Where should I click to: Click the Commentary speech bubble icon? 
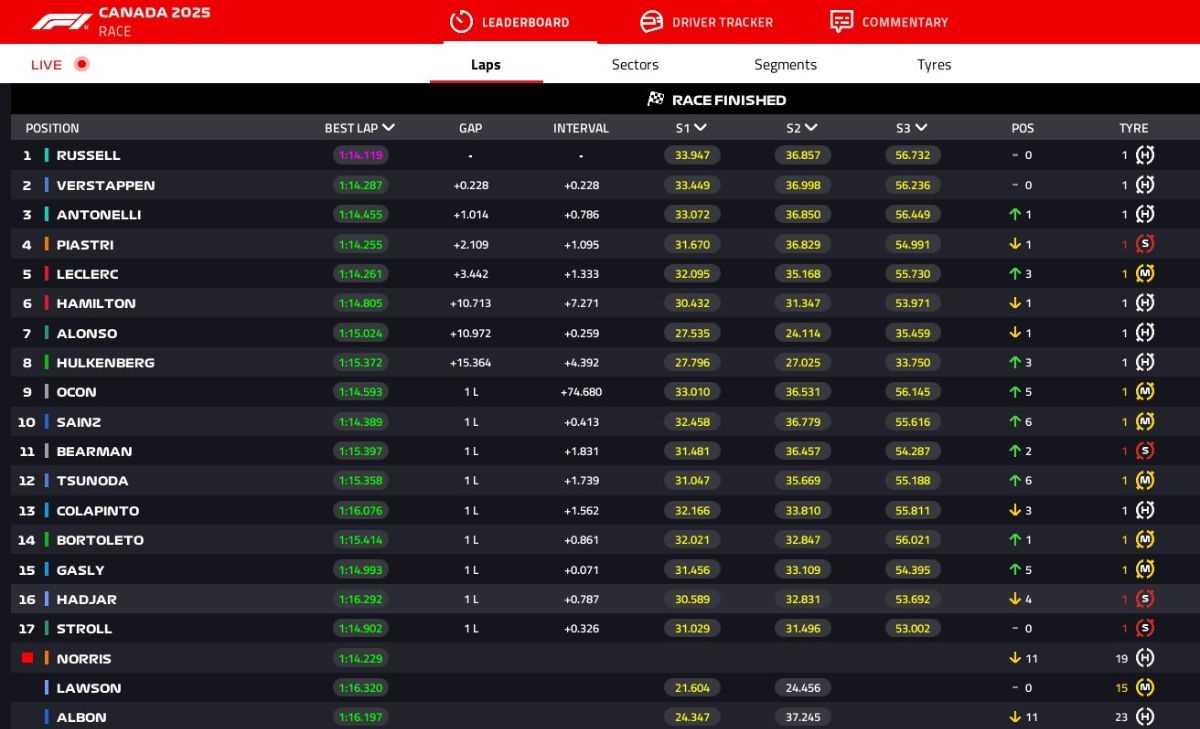click(841, 21)
